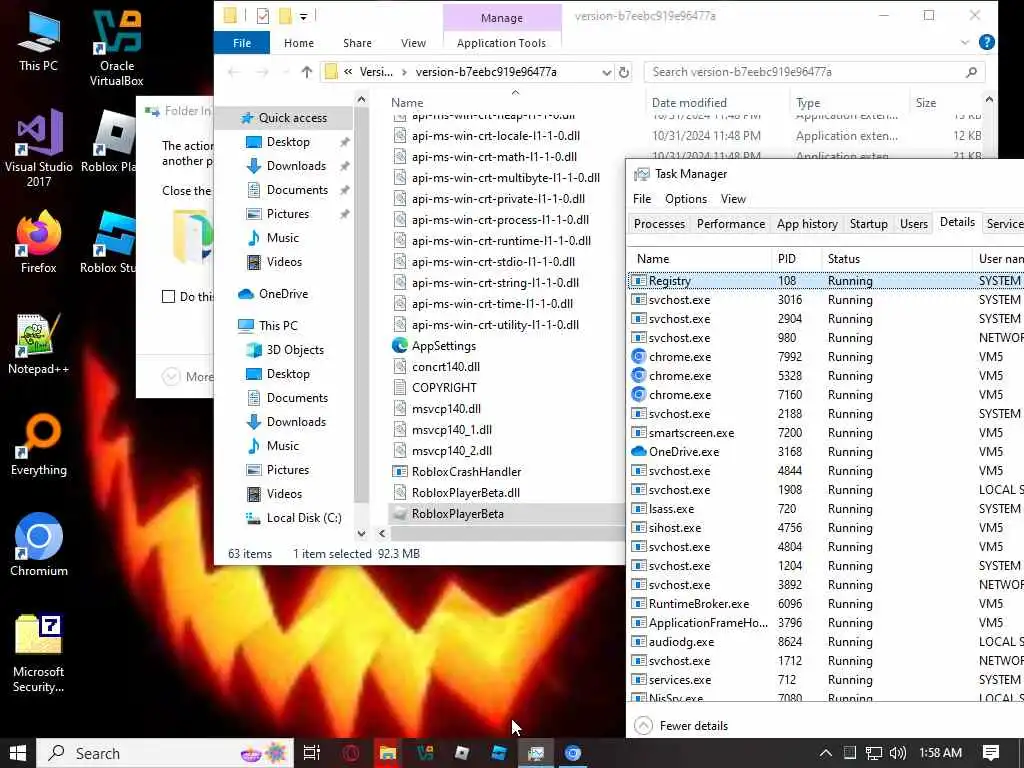
Task: Click Explorer help question mark icon
Action: pos(987,42)
